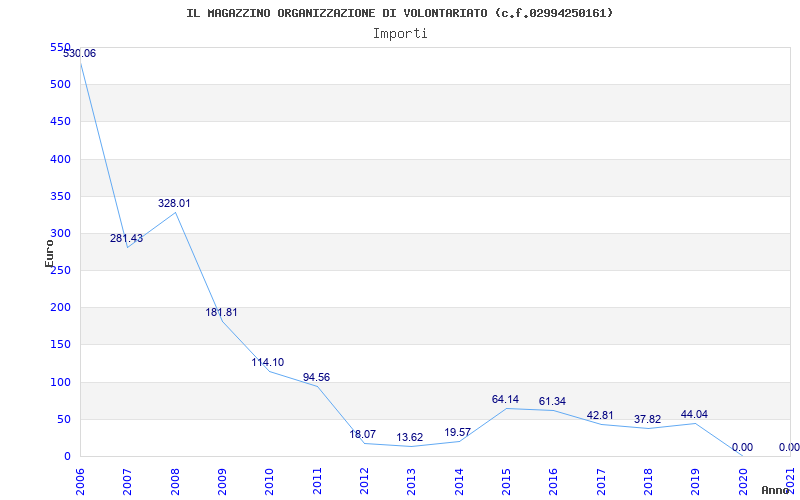Click the 550 y-axis tick label

point(60,47)
